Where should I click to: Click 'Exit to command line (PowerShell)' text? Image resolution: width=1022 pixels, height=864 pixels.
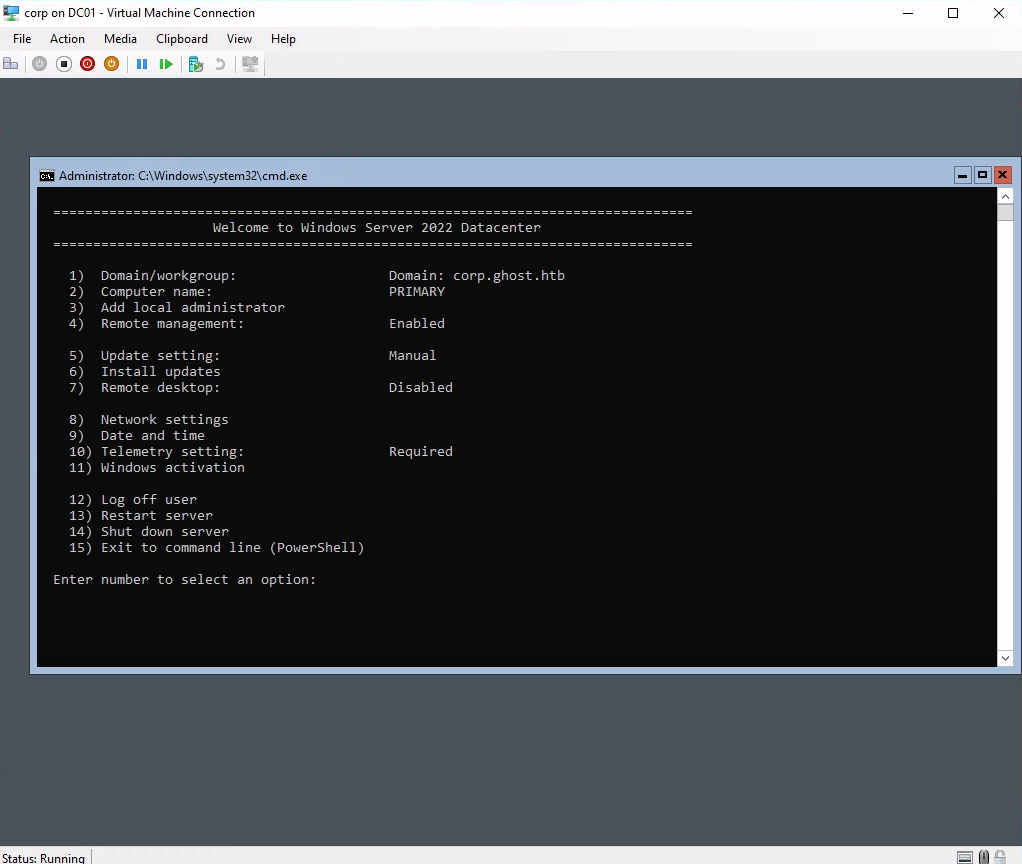[x=232, y=547]
